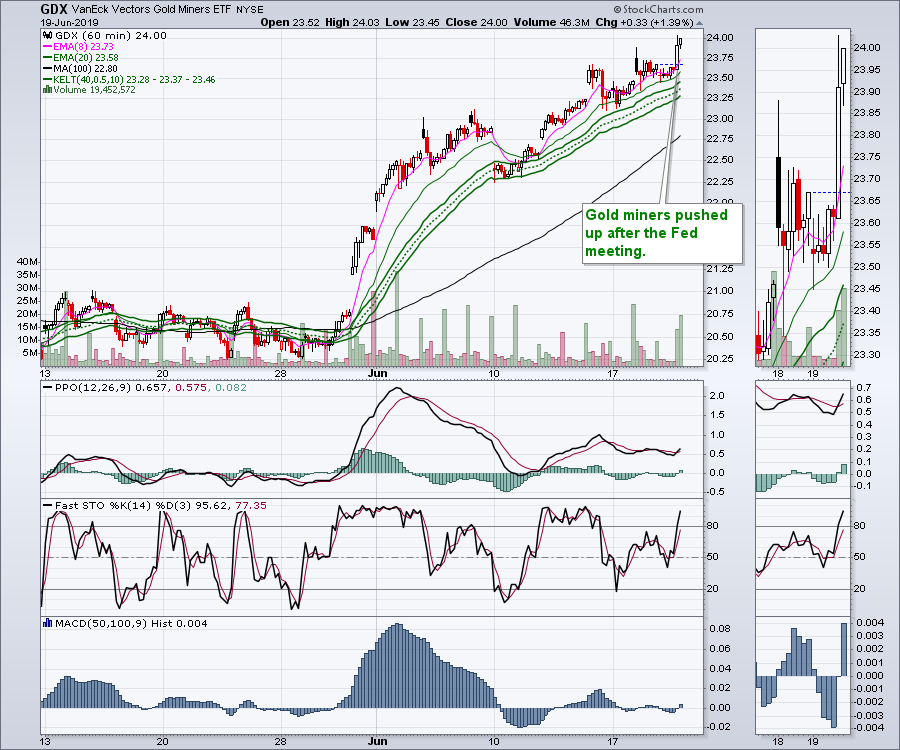900x750 pixels.
Task: Click the VanEck Vectors Gold Miners ETF name
Action: click(x=152, y=10)
